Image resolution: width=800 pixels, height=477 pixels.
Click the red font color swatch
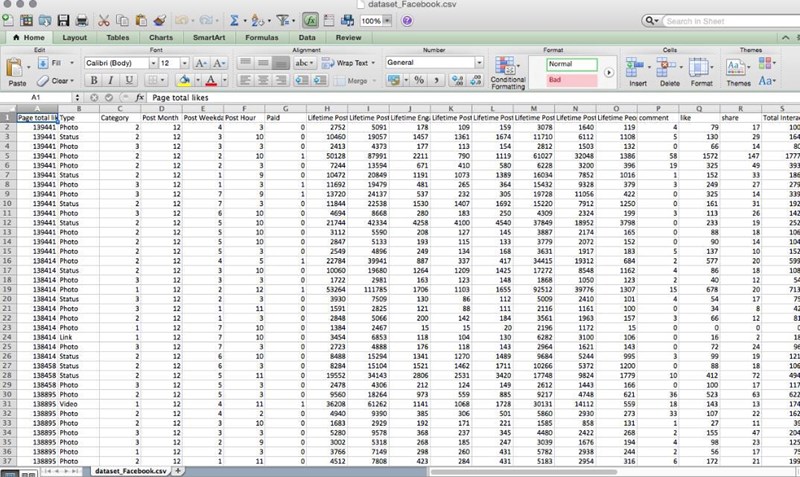(212, 80)
